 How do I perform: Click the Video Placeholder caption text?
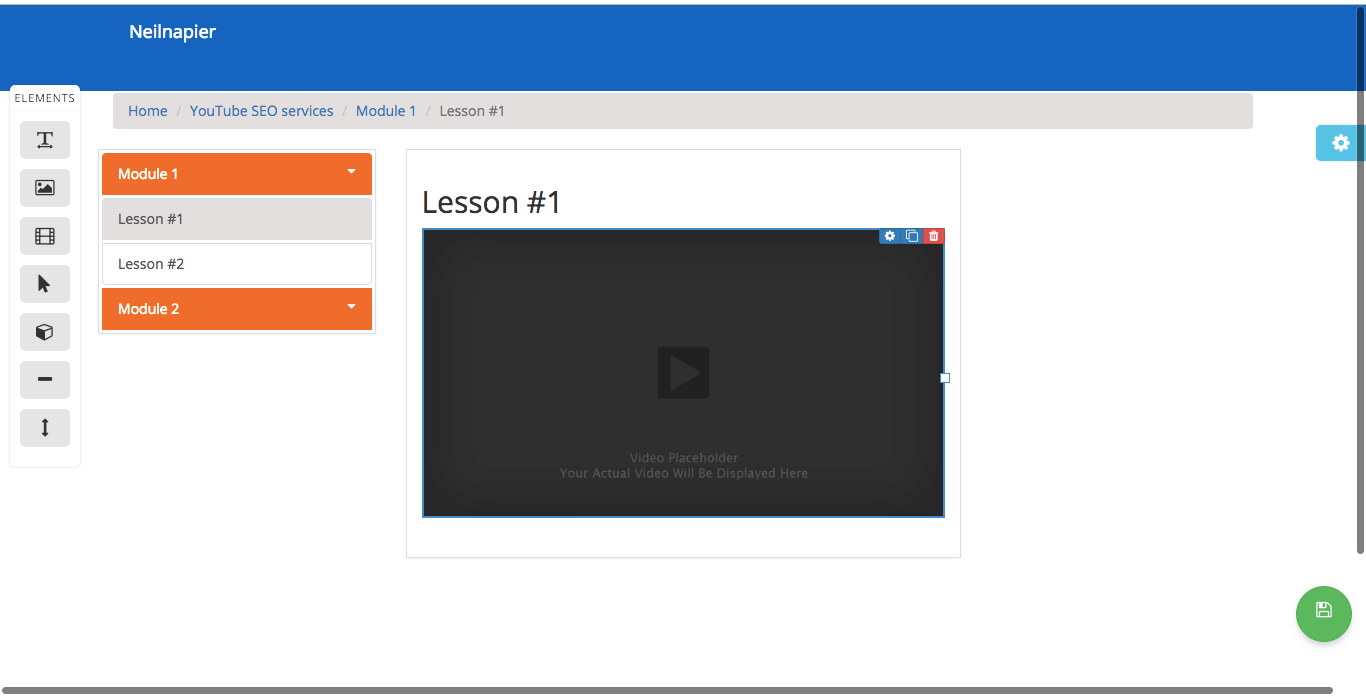coord(684,458)
